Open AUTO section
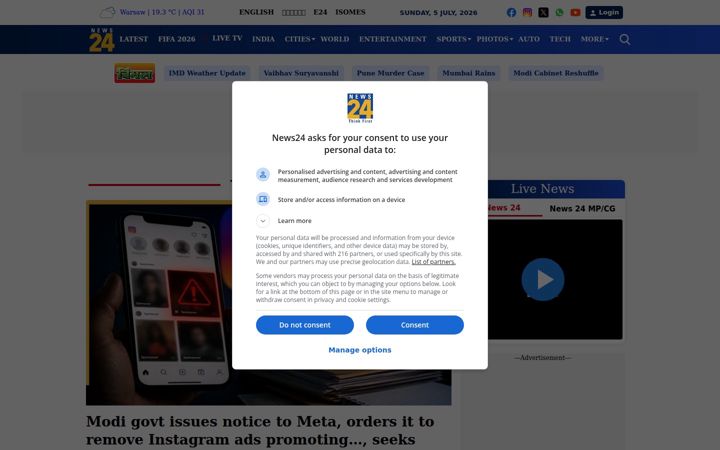Screen dimensions: 720x450 point(529,39)
